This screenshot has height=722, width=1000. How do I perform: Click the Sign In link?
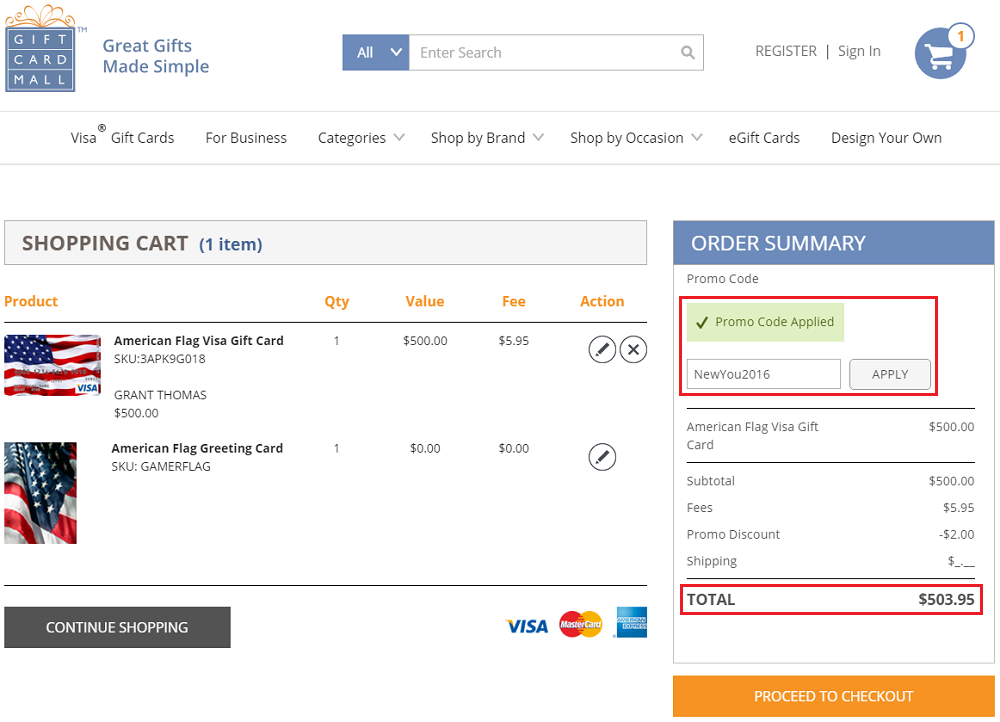tap(859, 51)
